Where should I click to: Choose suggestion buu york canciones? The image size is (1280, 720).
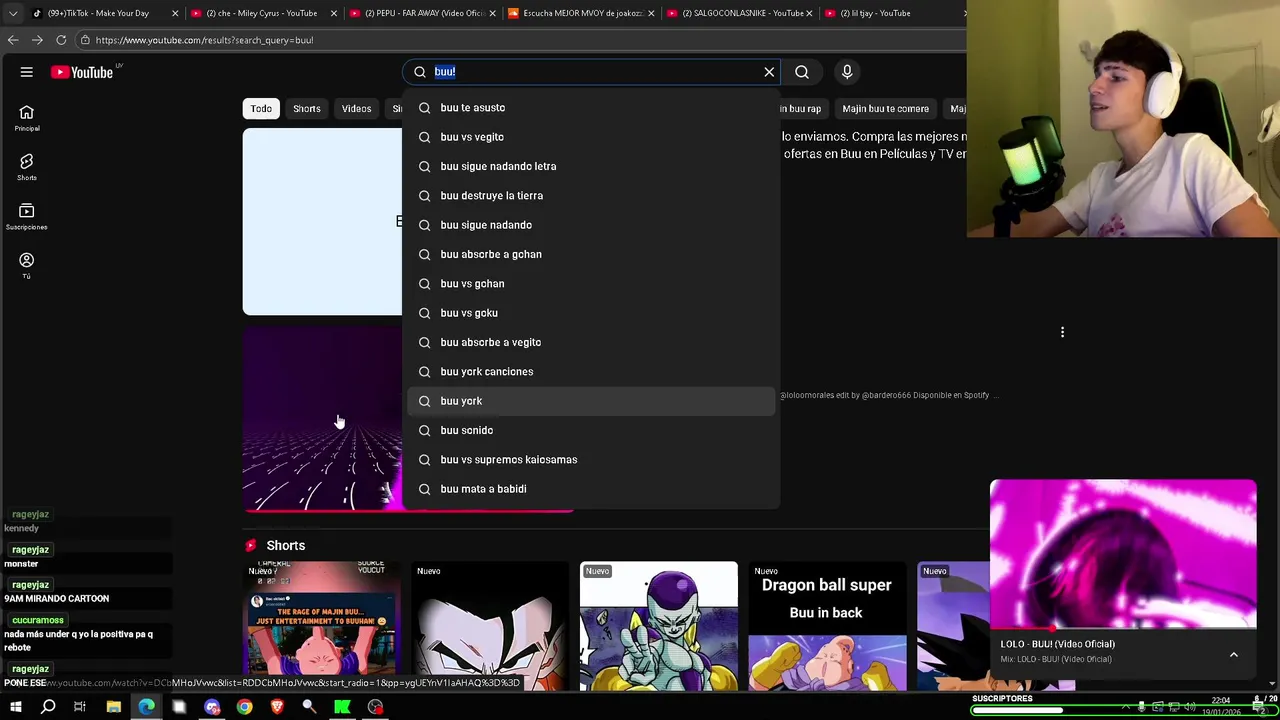pyautogui.click(x=590, y=372)
